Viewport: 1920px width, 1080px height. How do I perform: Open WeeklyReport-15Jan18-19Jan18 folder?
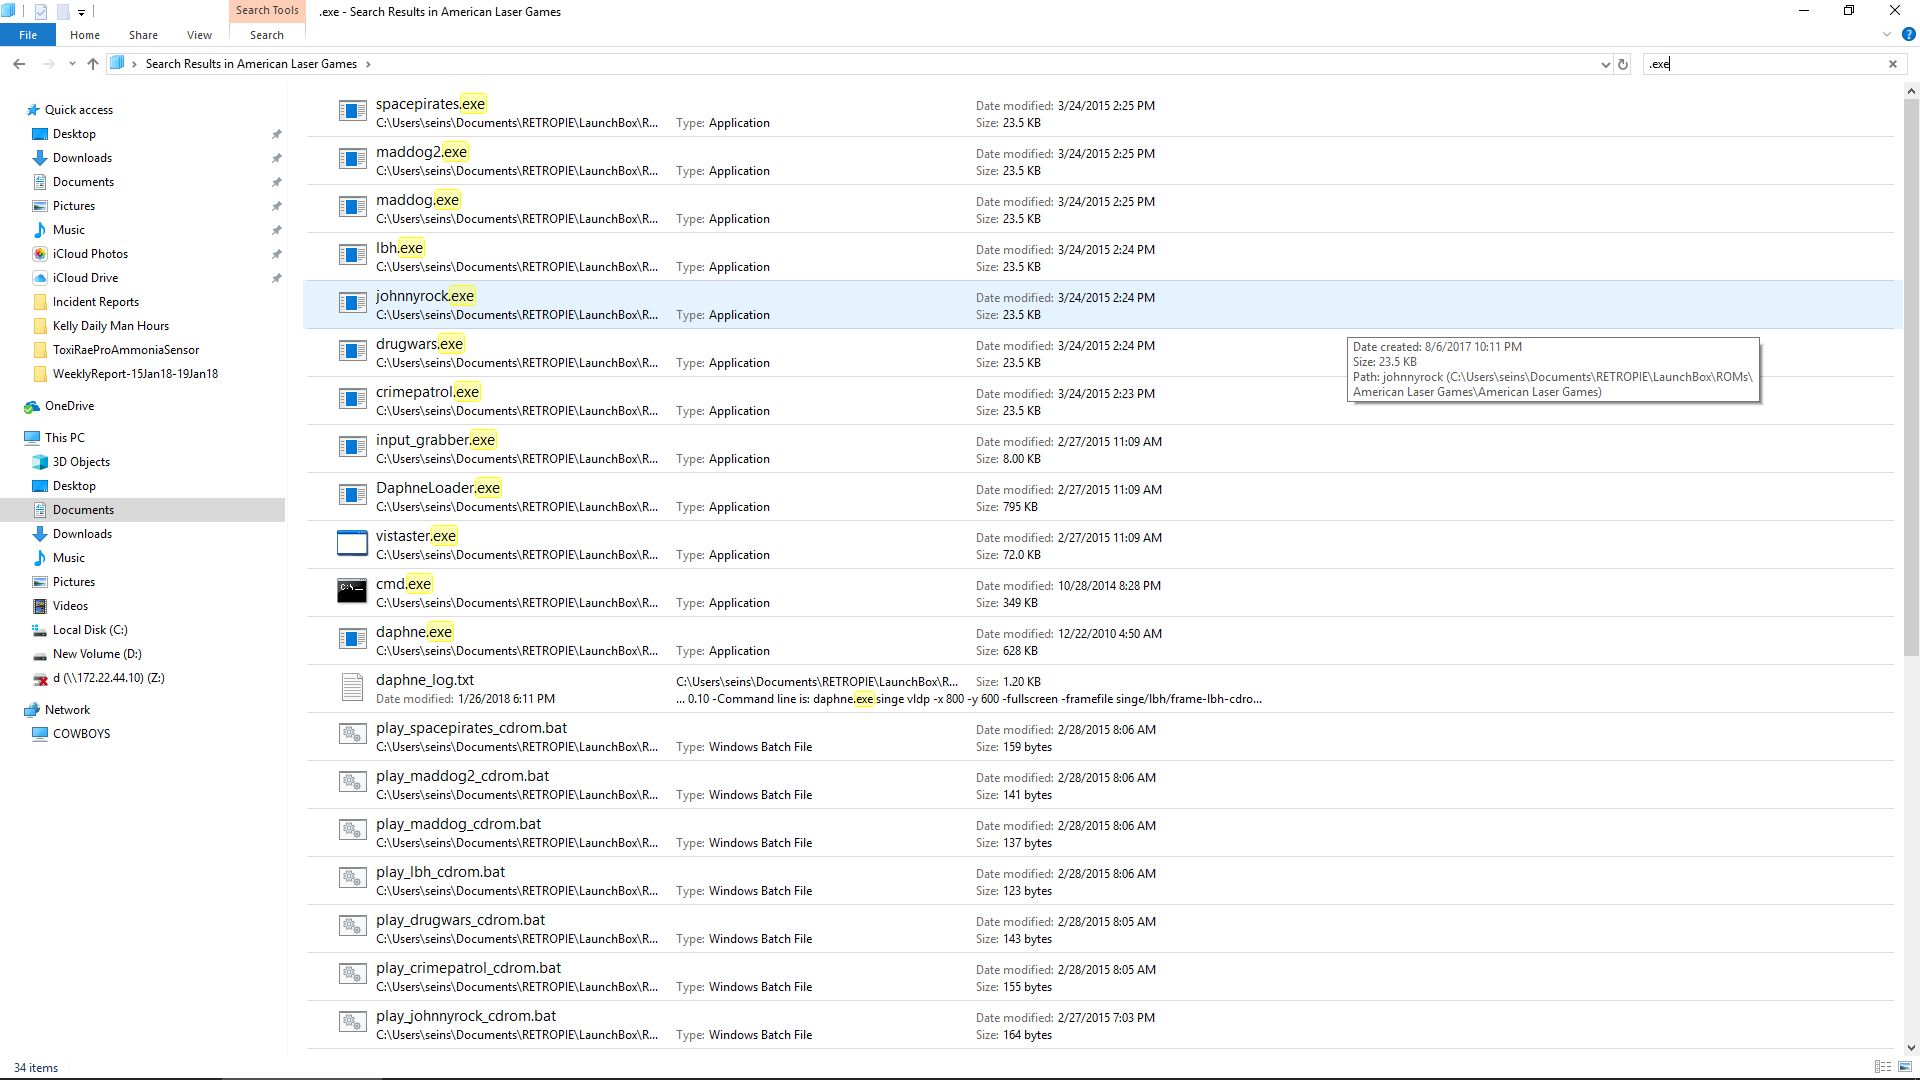(x=135, y=374)
